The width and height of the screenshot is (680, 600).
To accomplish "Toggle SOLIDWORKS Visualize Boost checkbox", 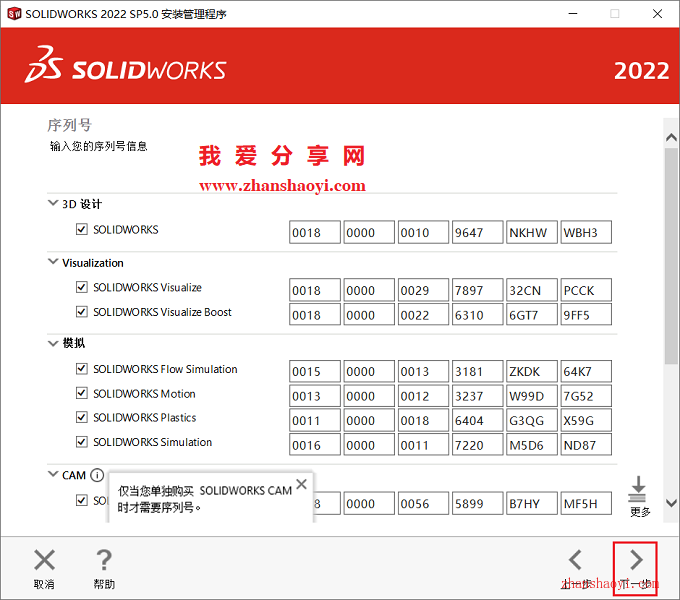I will 82,312.
